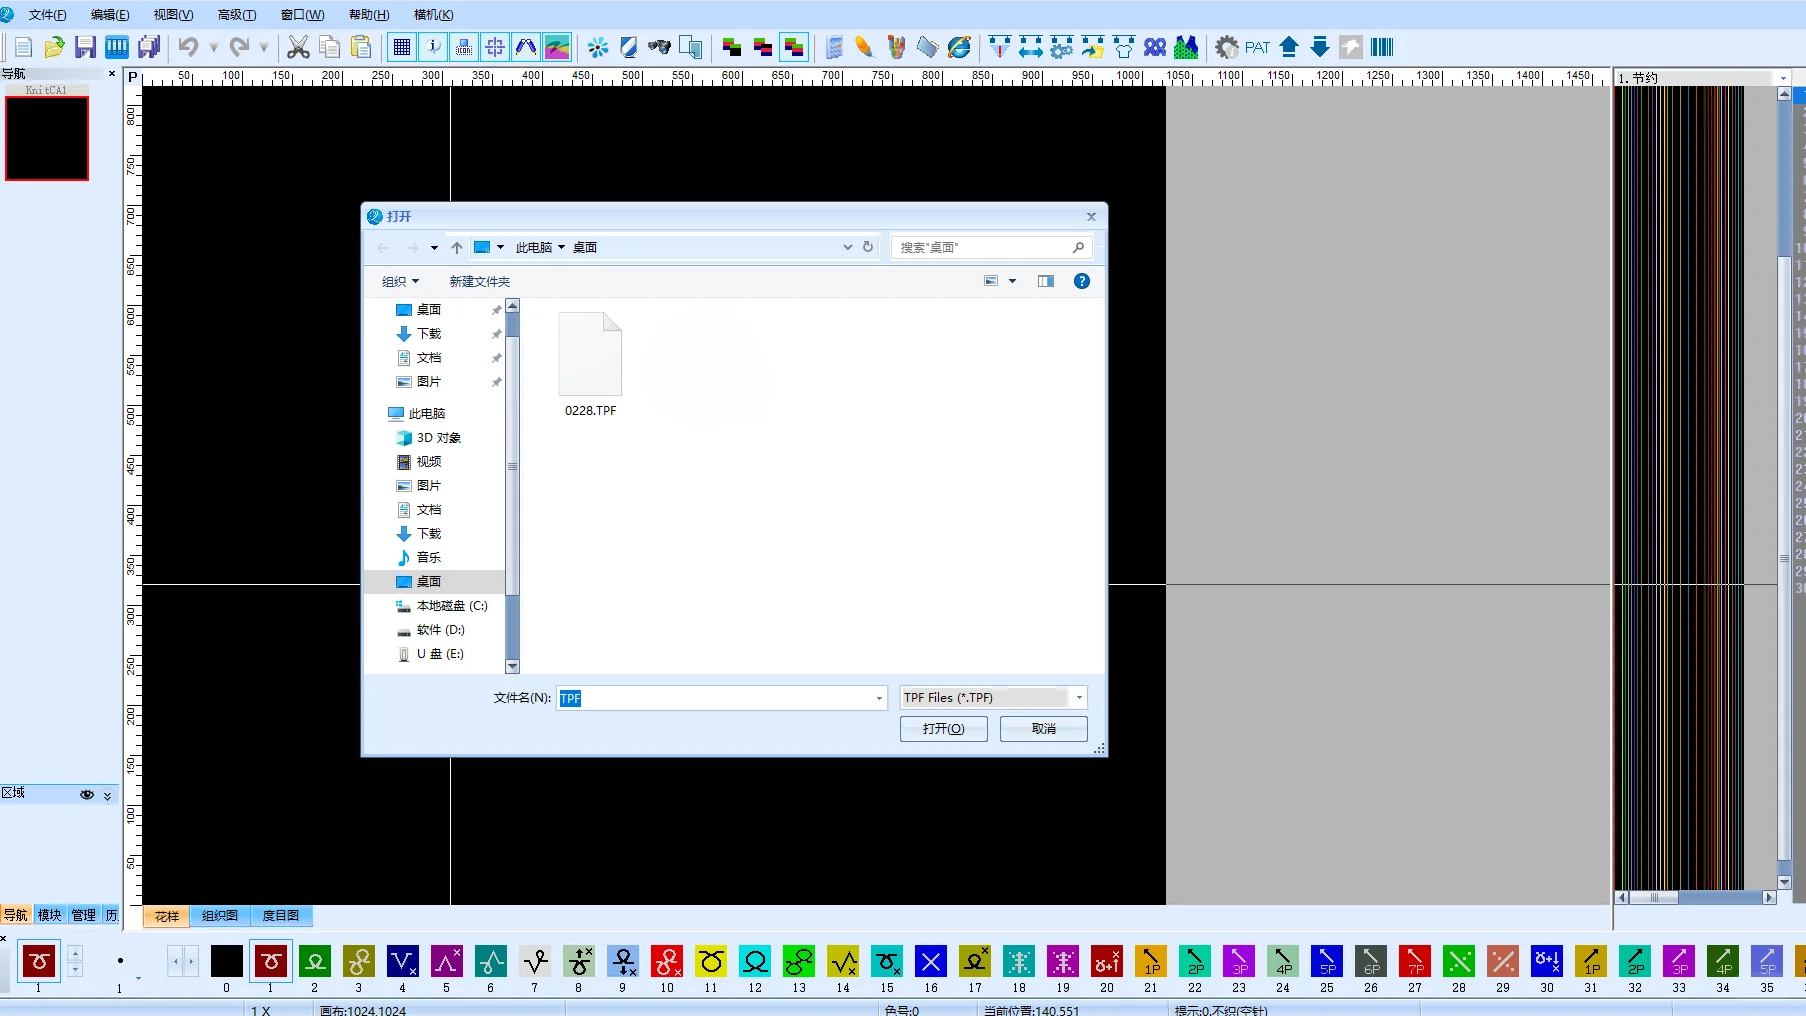The width and height of the screenshot is (1806, 1016).
Task: Click the paste clipboard icon in the toolbar
Action: [361, 47]
